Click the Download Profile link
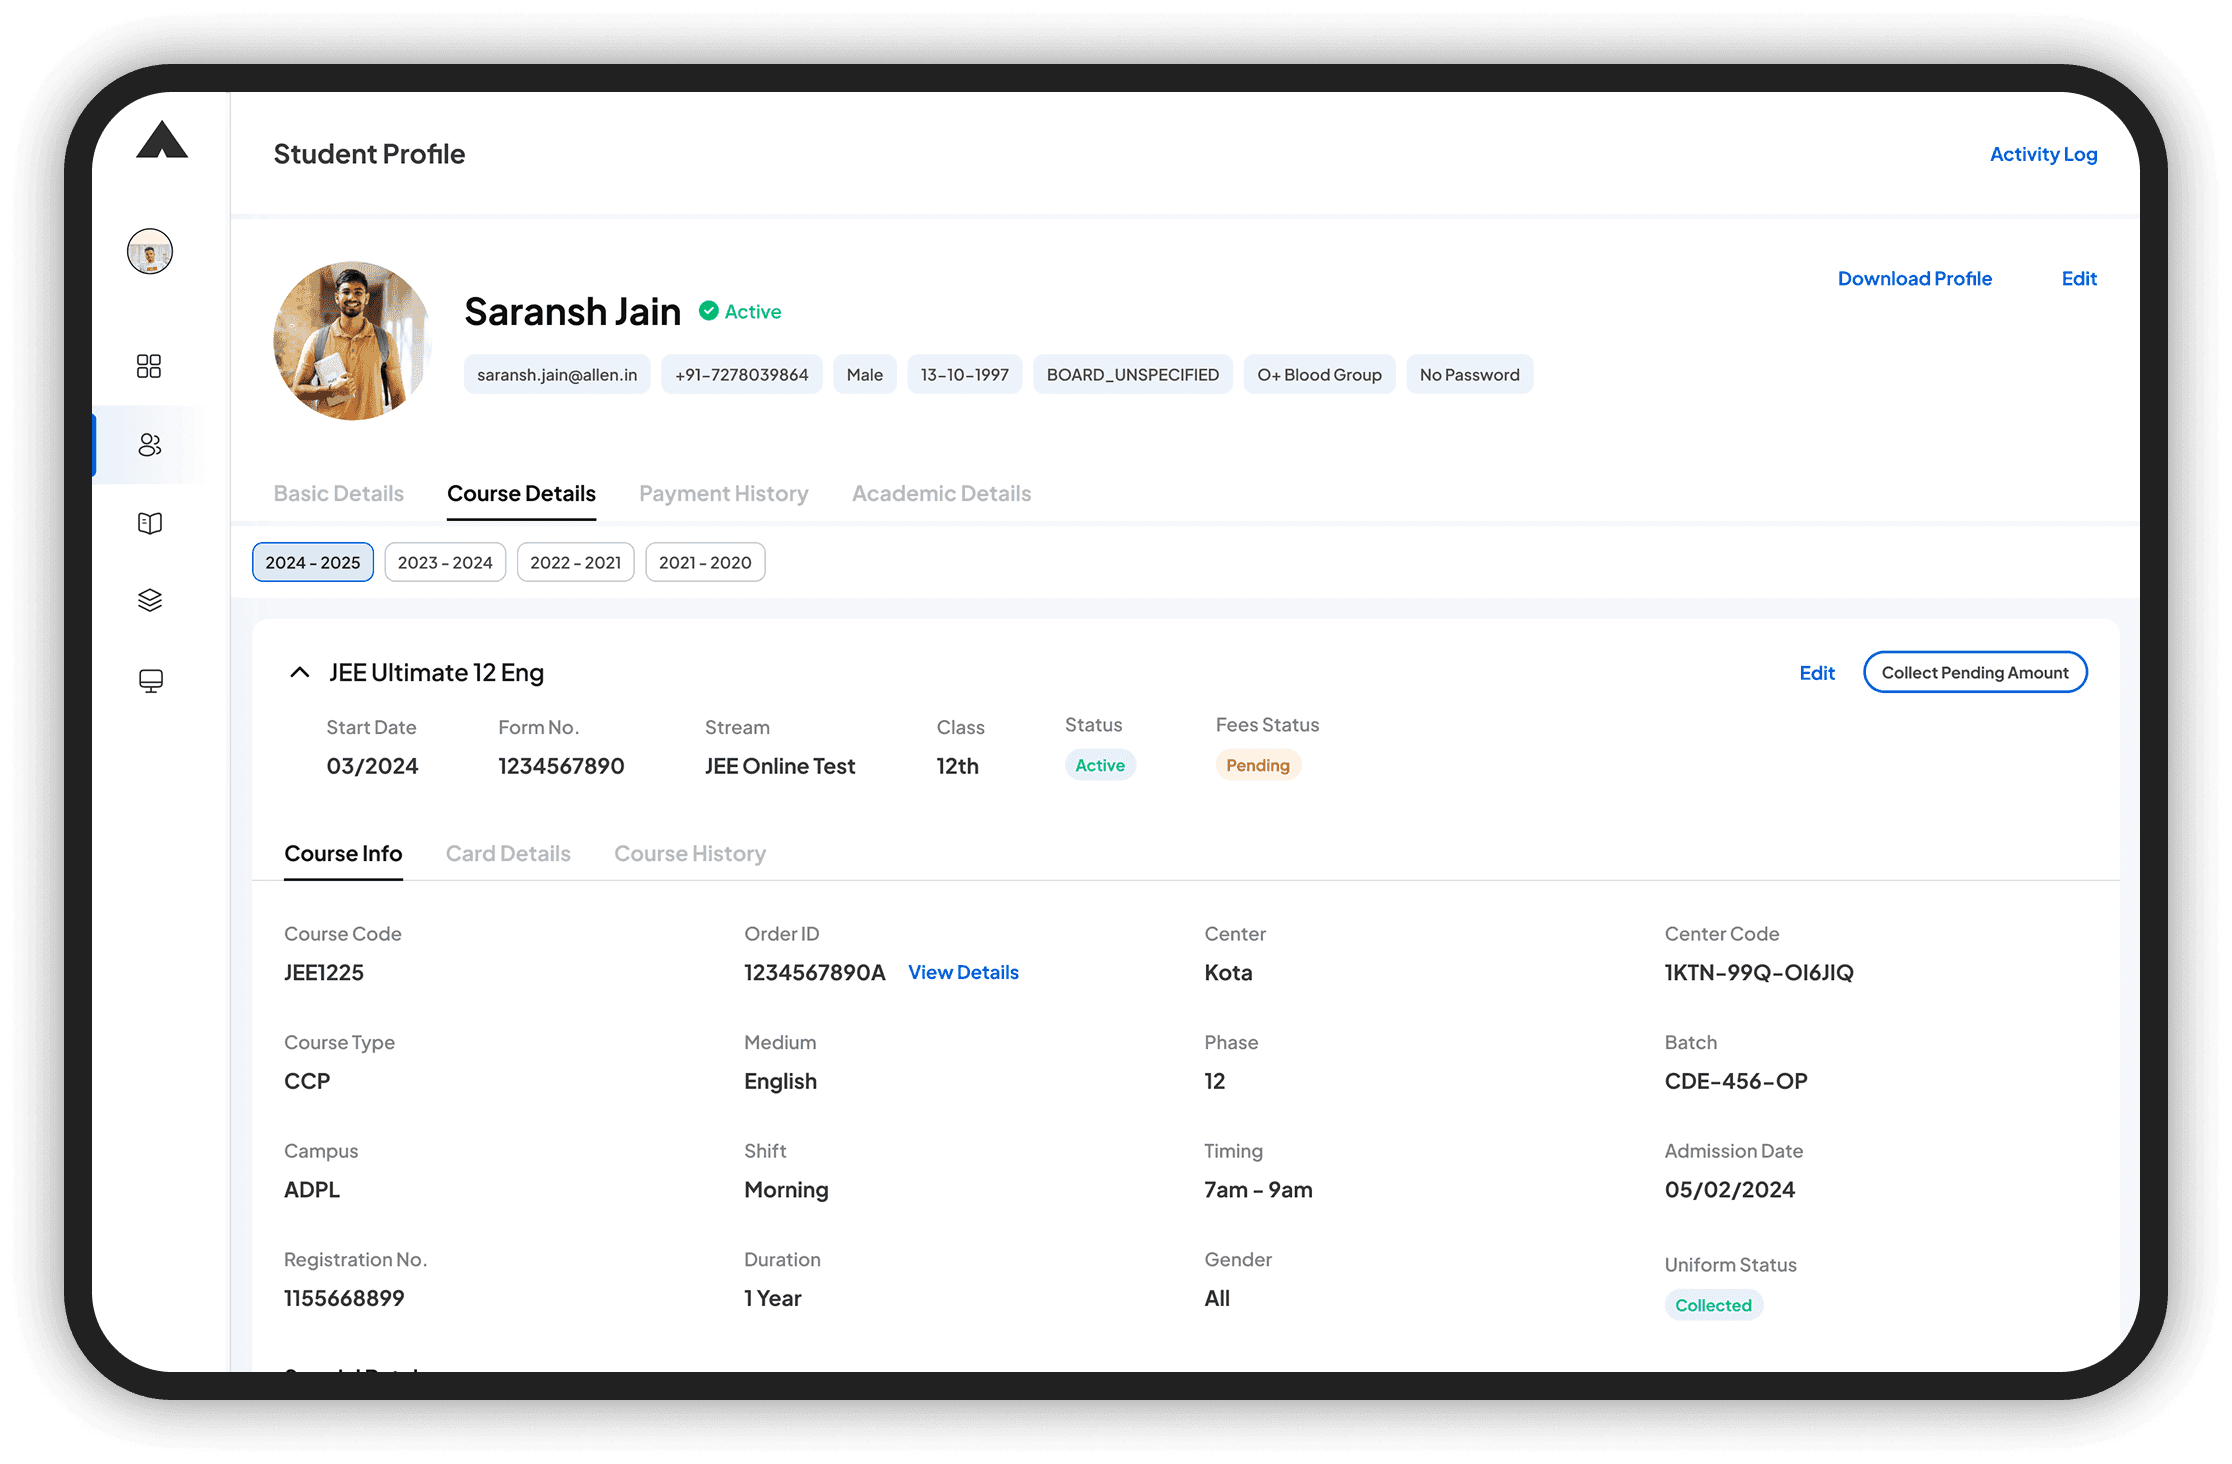The image size is (2232, 1464). pyautogui.click(x=1914, y=279)
